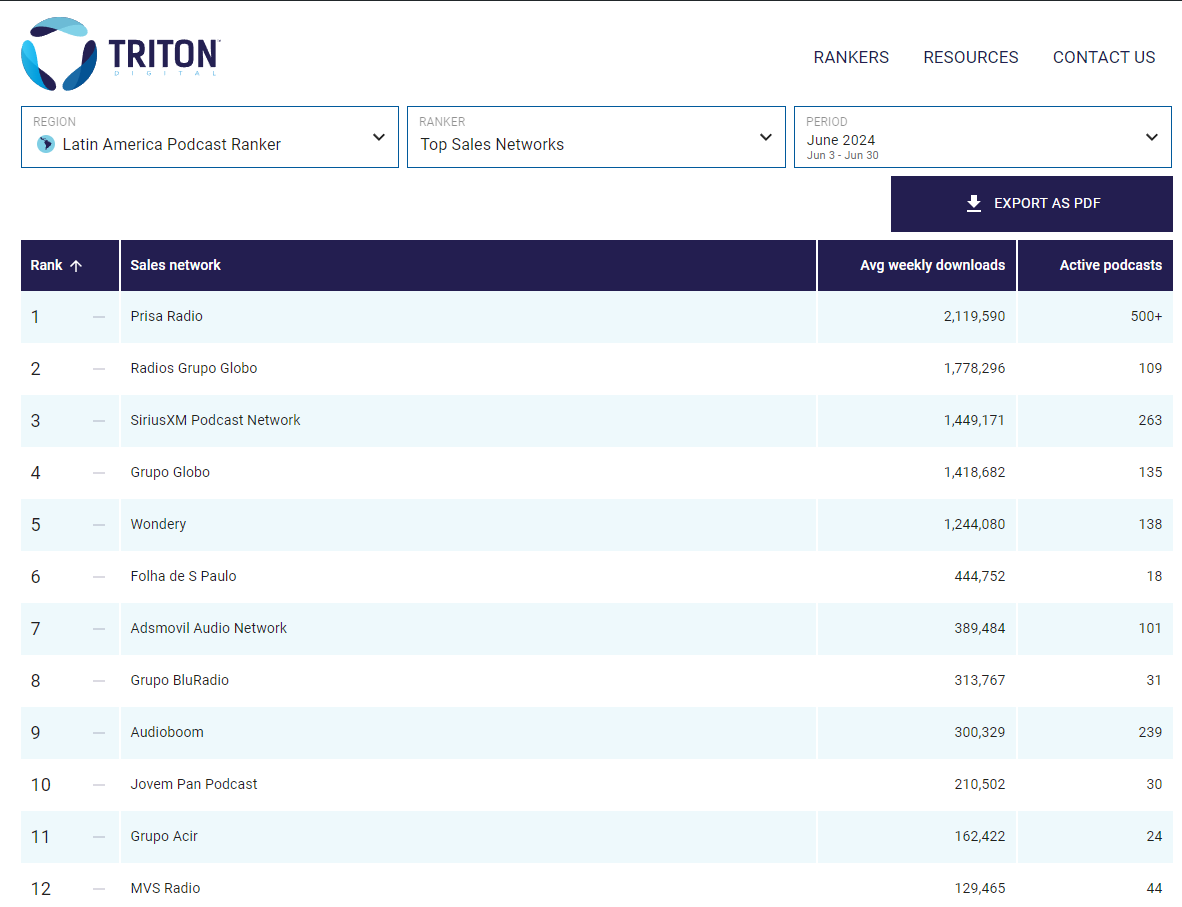The width and height of the screenshot is (1182, 907).
Task: Sort by Rank column header
Action: 69,265
